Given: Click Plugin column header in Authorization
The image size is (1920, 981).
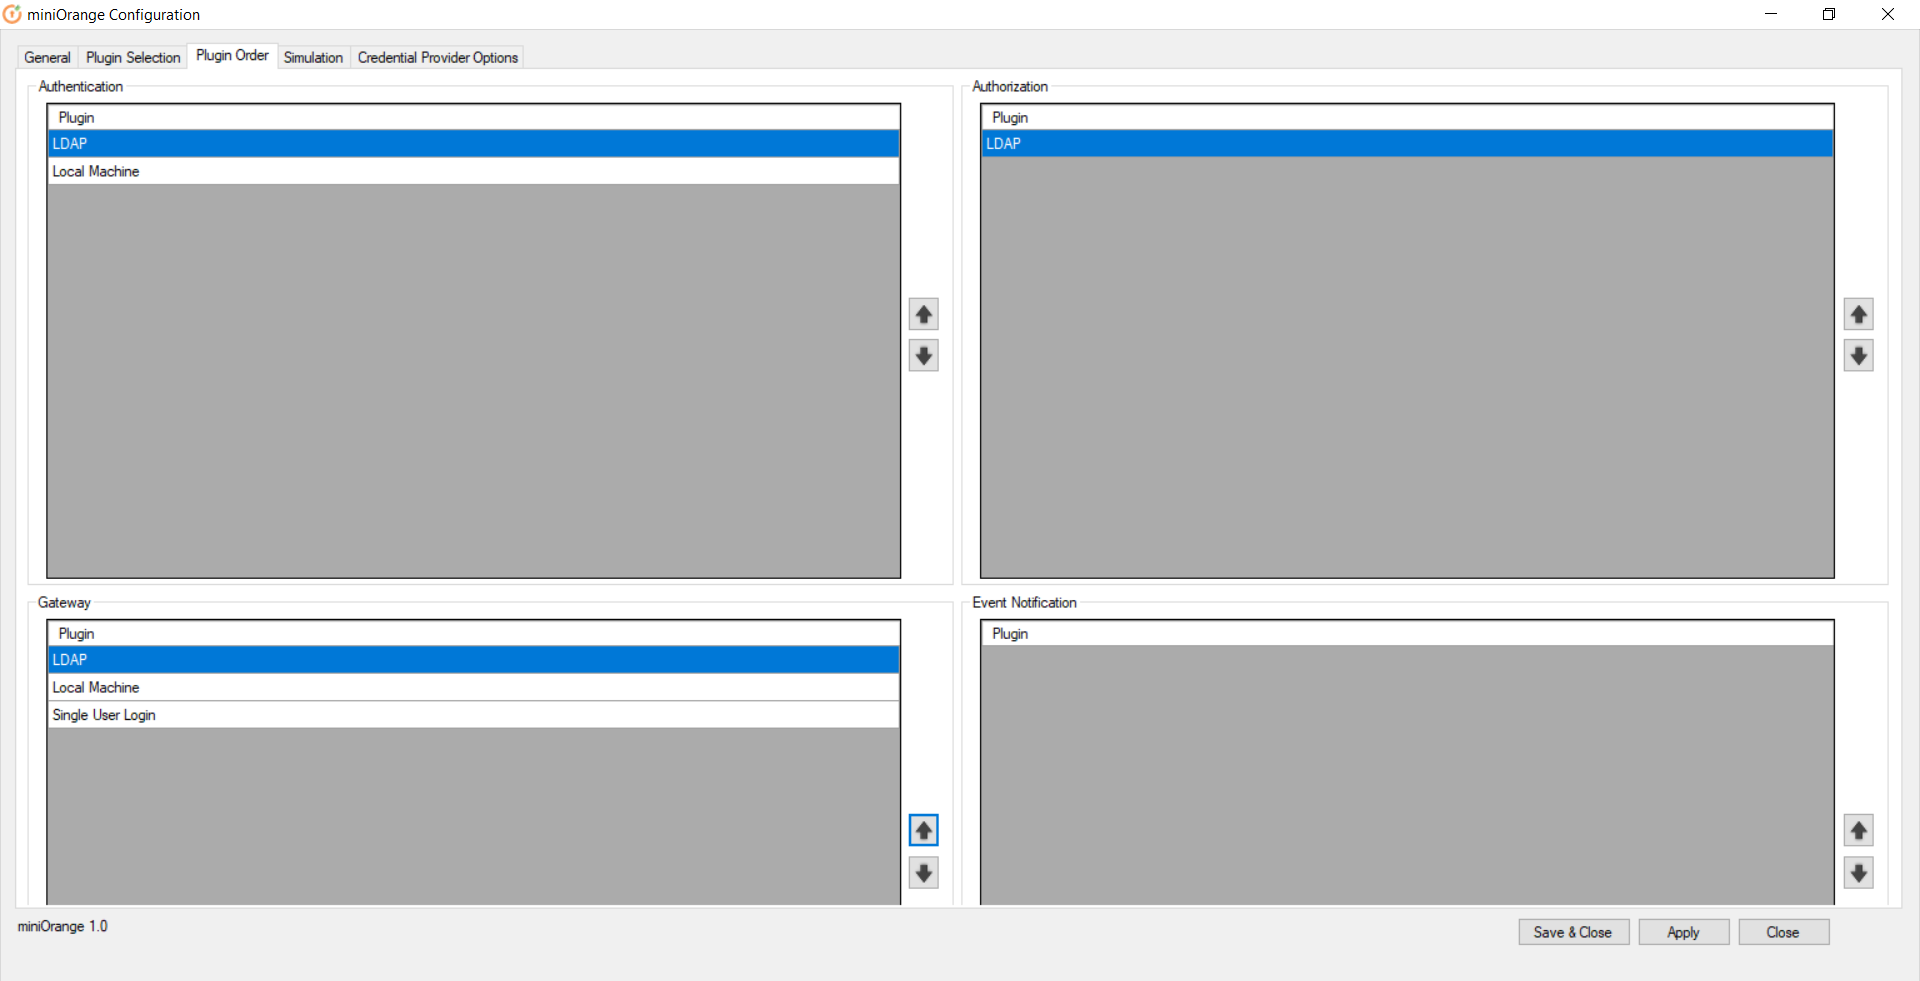Looking at the screenshot, I should (x=1407, y=117).
